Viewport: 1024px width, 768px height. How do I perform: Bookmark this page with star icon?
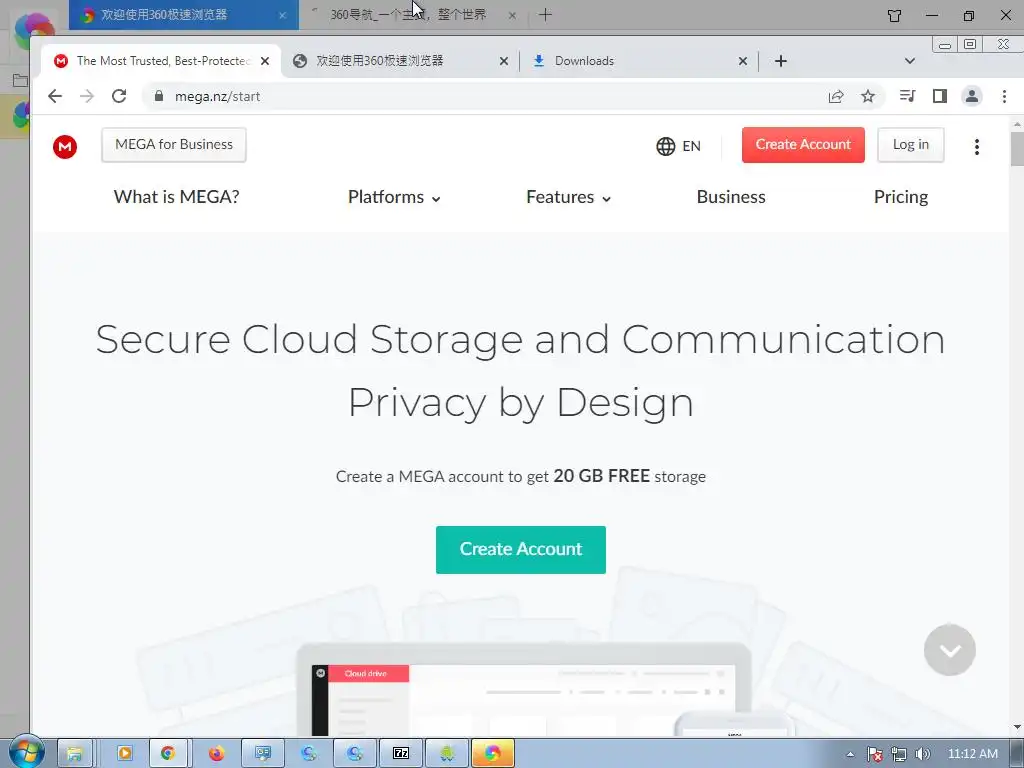tap(868, 97)
